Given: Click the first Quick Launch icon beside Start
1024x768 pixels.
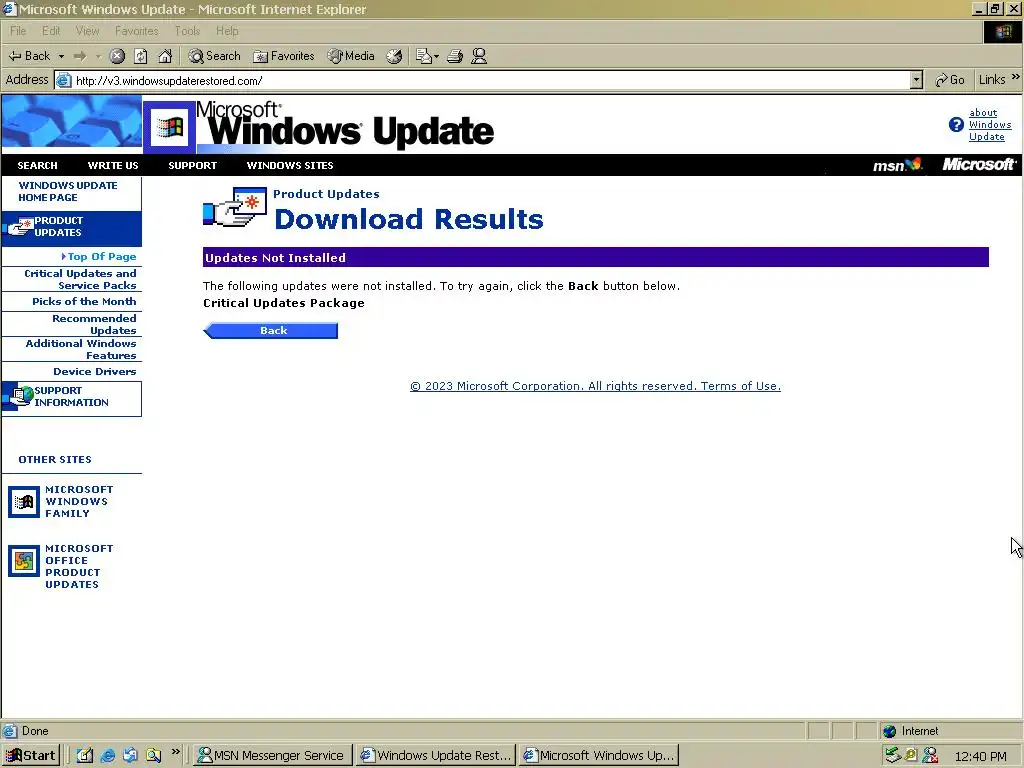Looking at the screenshot, I should pyautogui.click(x=86, y=756).
